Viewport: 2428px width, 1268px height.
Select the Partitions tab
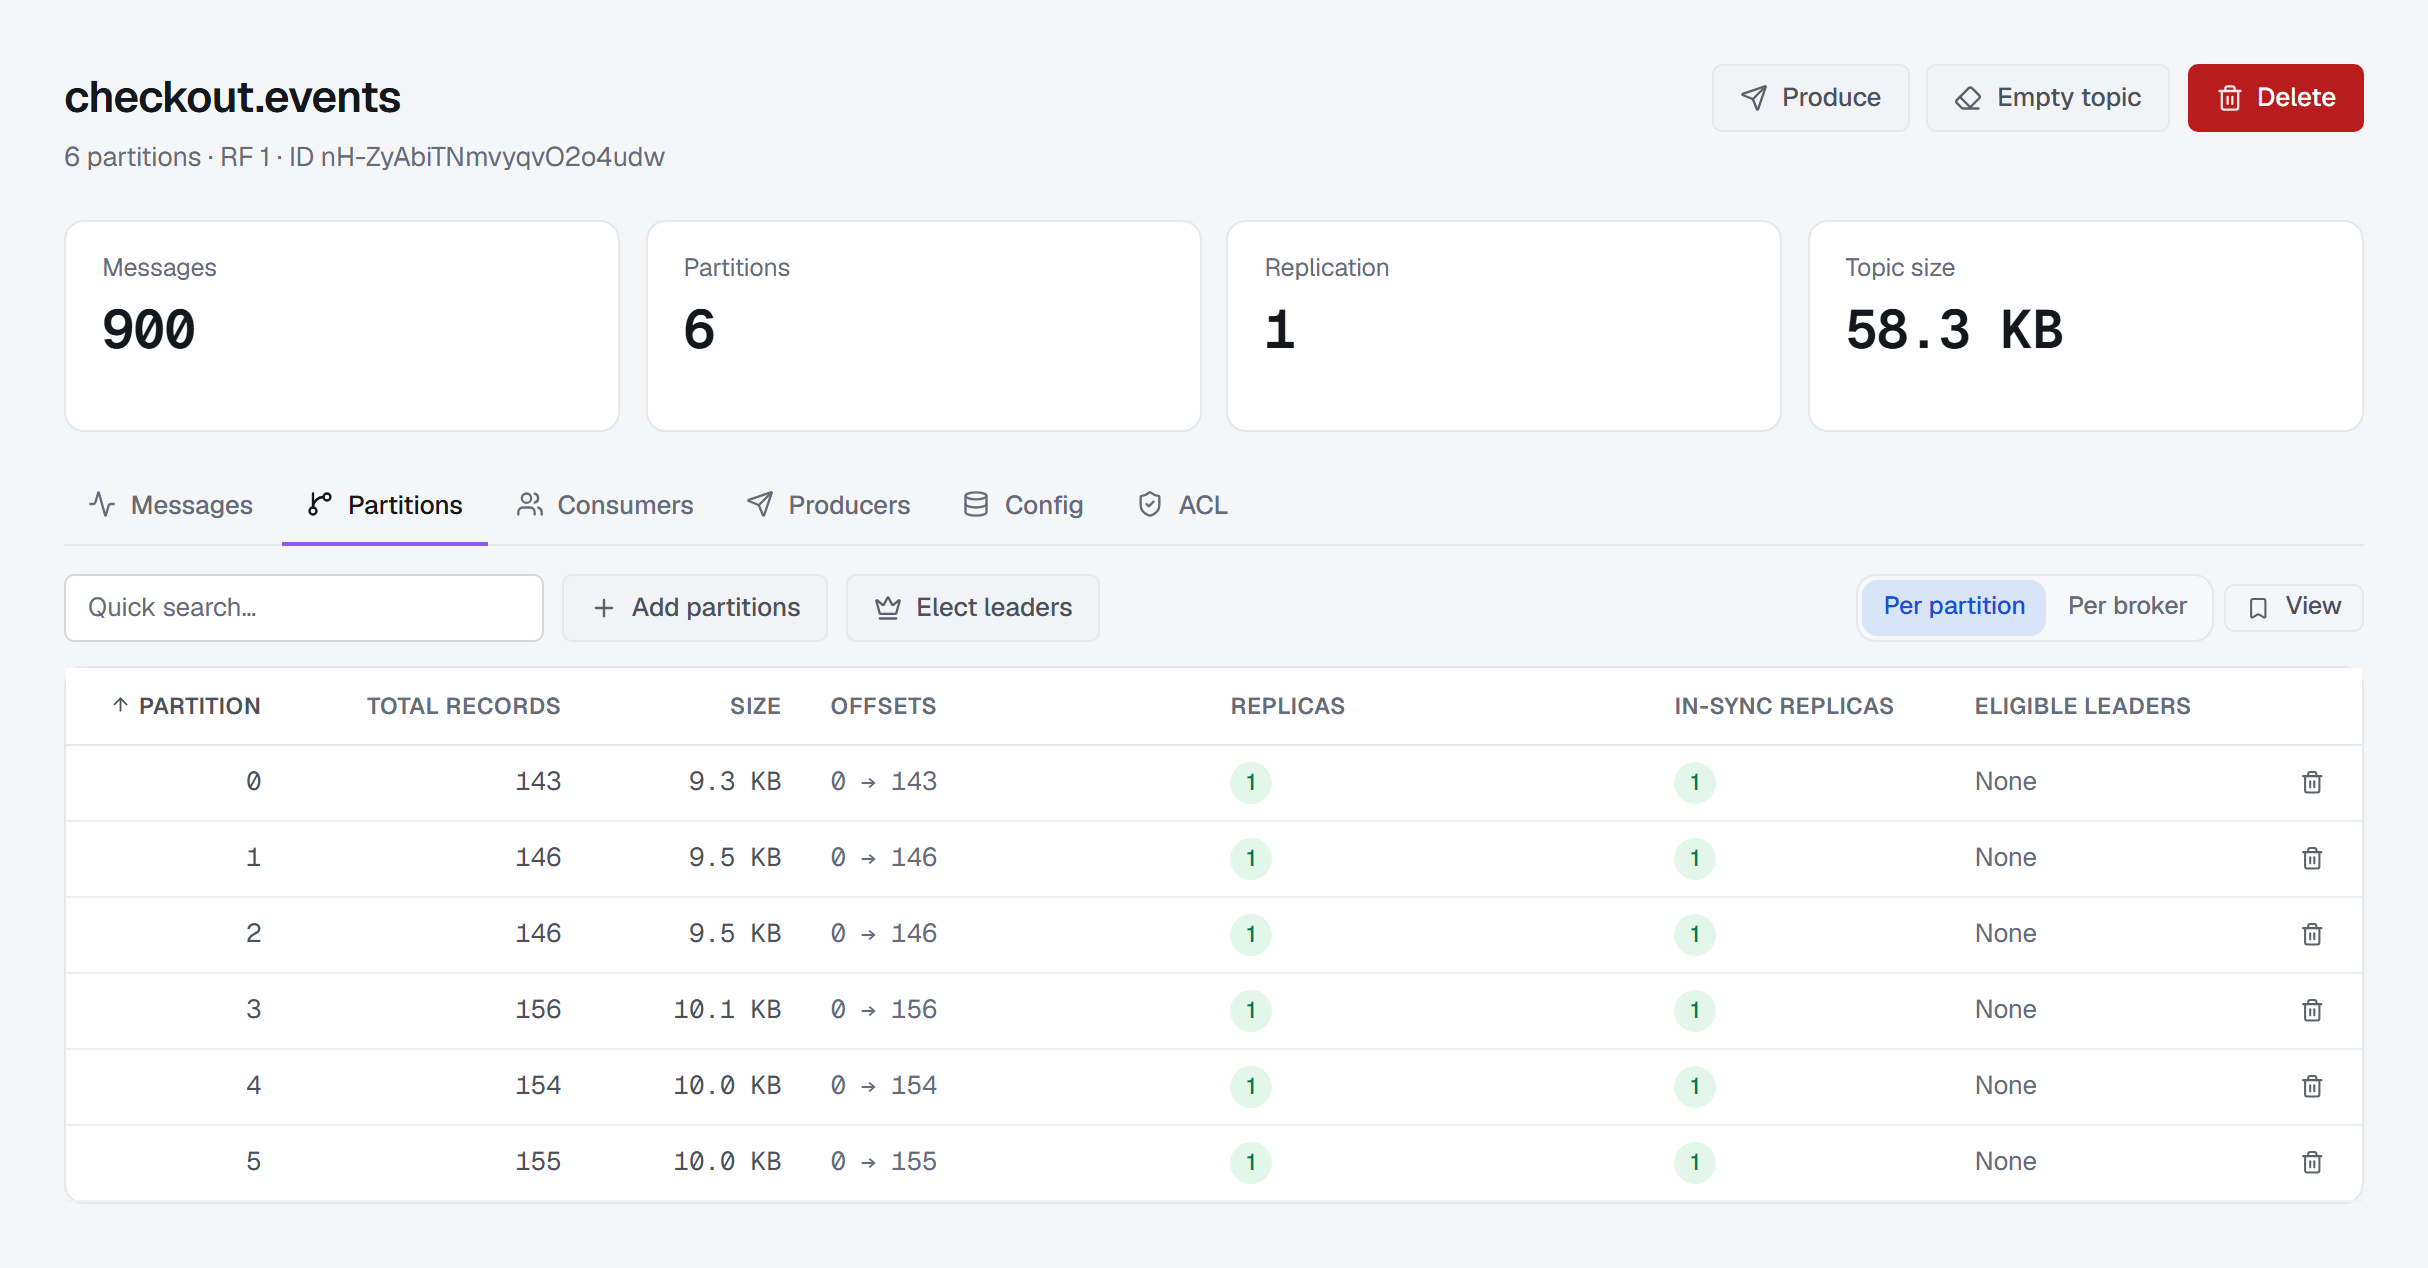(x=385, y=505)
